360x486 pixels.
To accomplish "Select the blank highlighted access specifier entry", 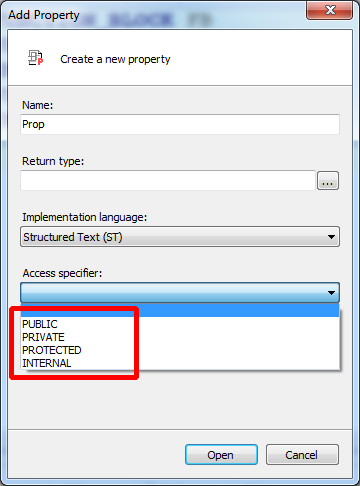I will tap(180, 311).
